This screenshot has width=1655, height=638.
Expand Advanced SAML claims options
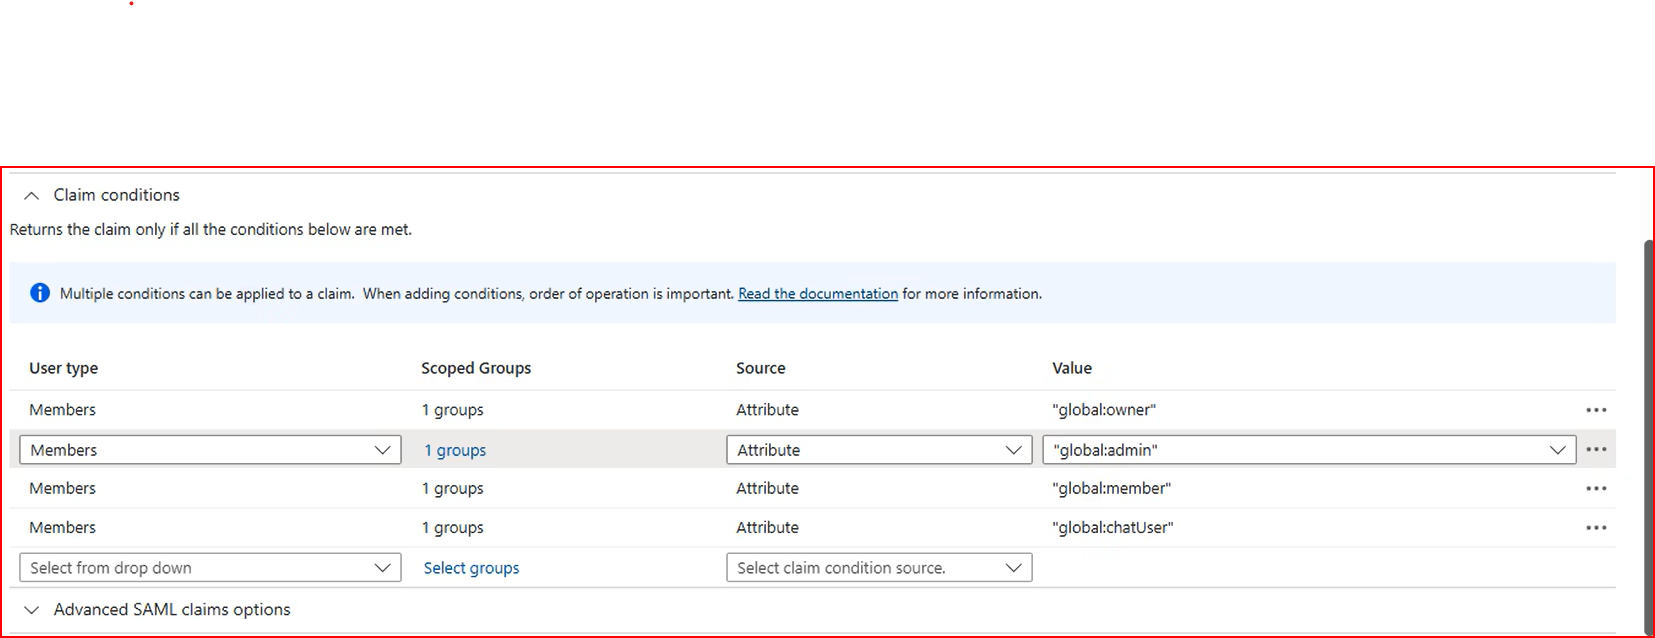tap(32, 610)
